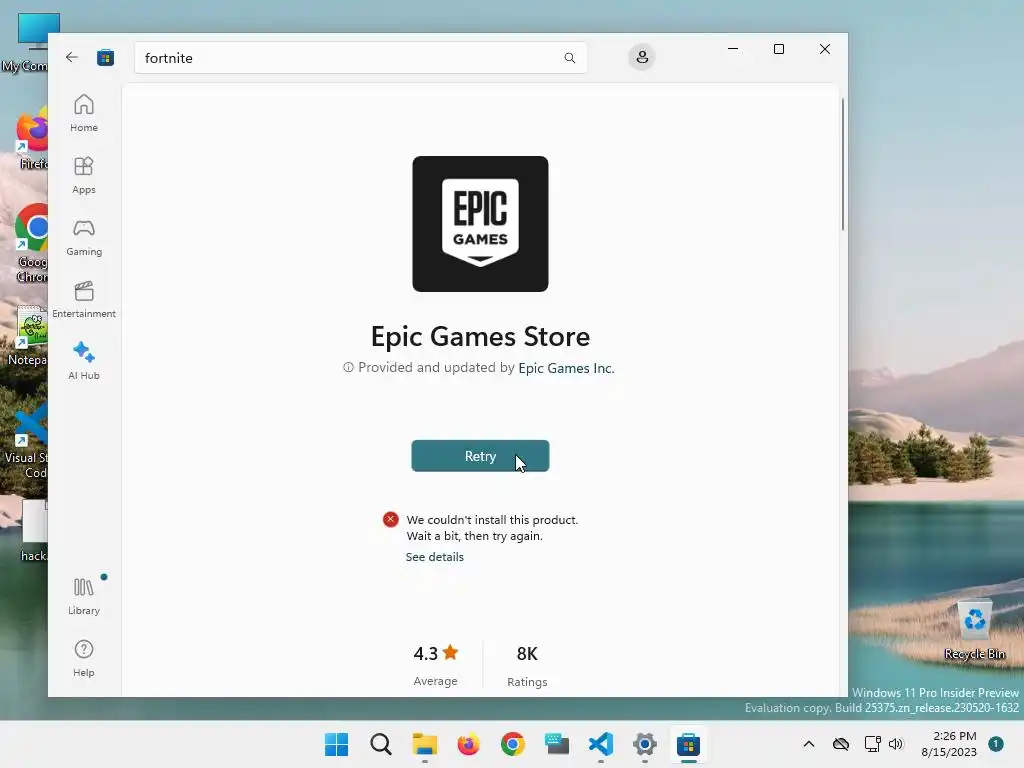The height and width of the screenshot is (768, 1024).
Task: Minimize the Microsoft Store window
Action: coord(733,49)
